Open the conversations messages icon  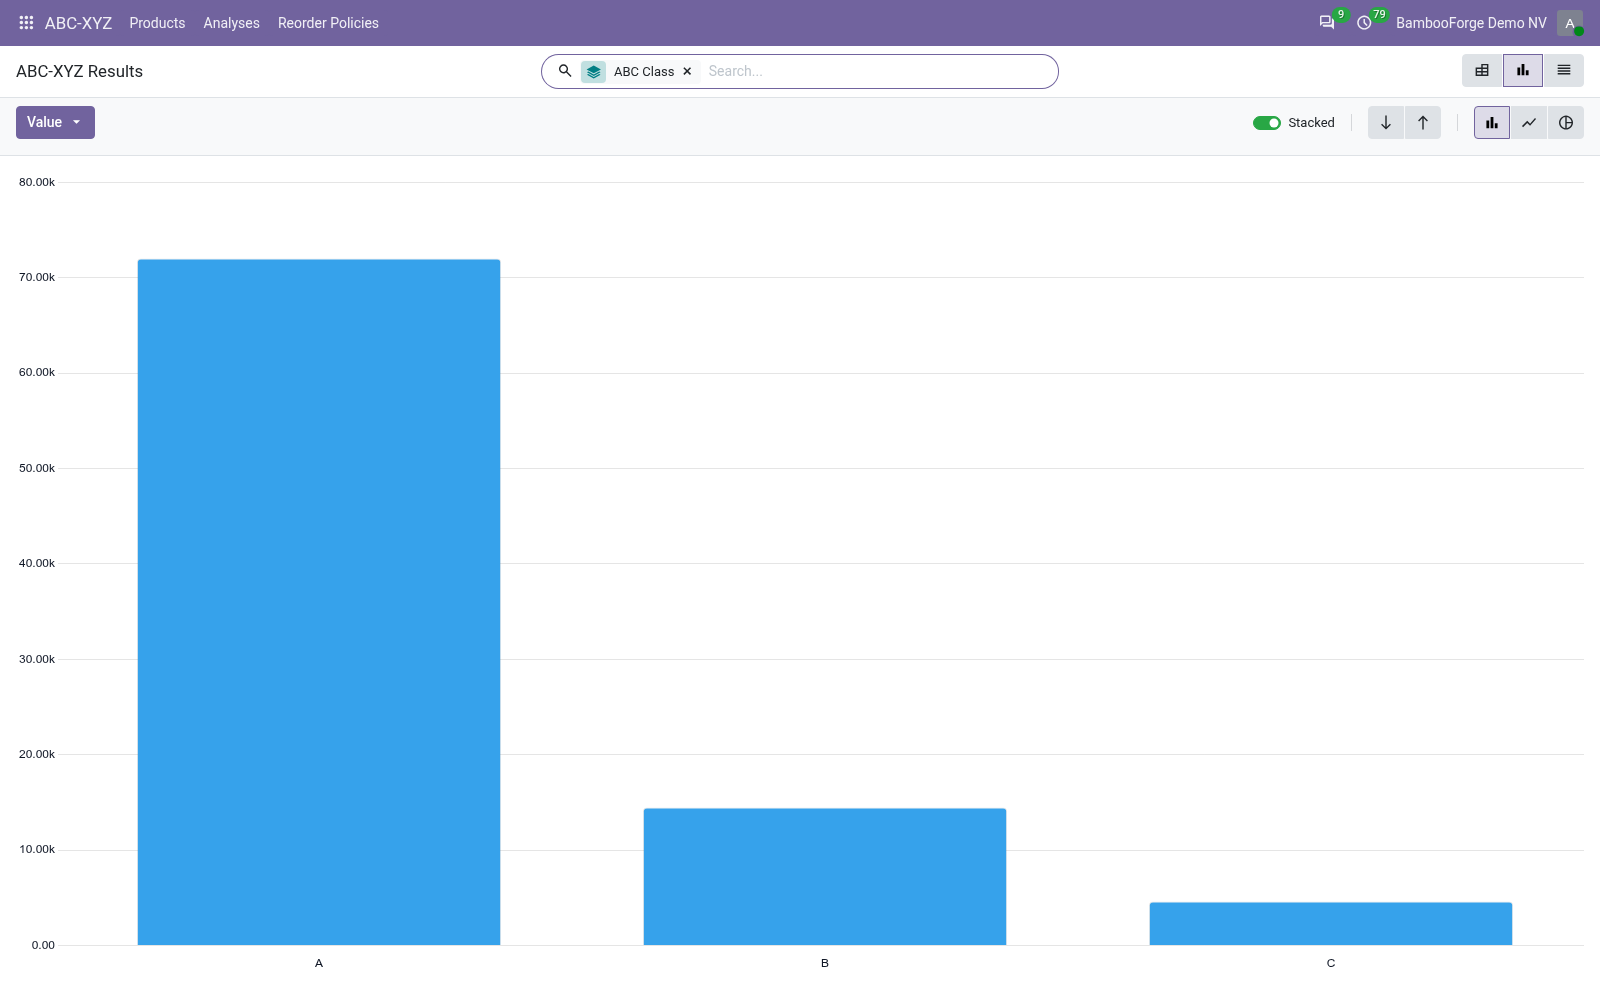(1327, 22)
